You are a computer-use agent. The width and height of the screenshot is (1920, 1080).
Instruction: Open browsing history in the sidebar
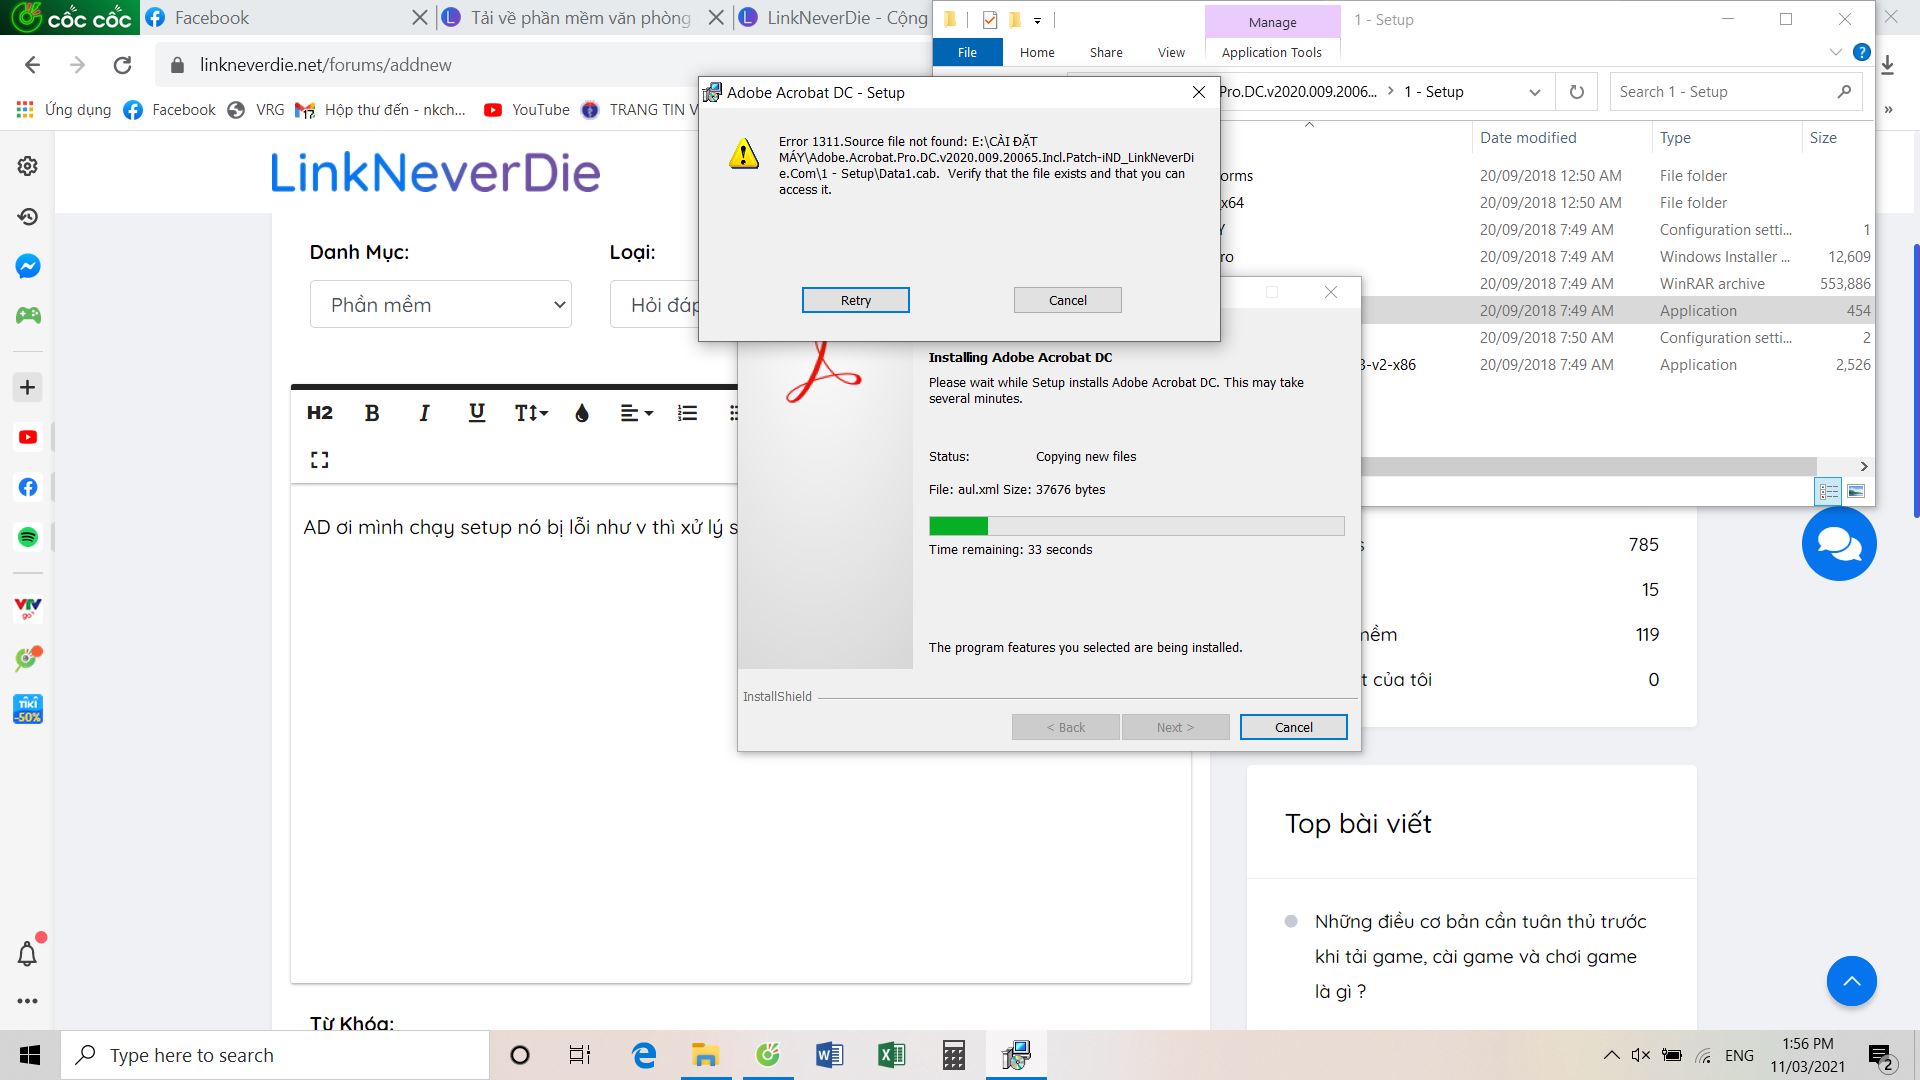click(x=27, y=216)
